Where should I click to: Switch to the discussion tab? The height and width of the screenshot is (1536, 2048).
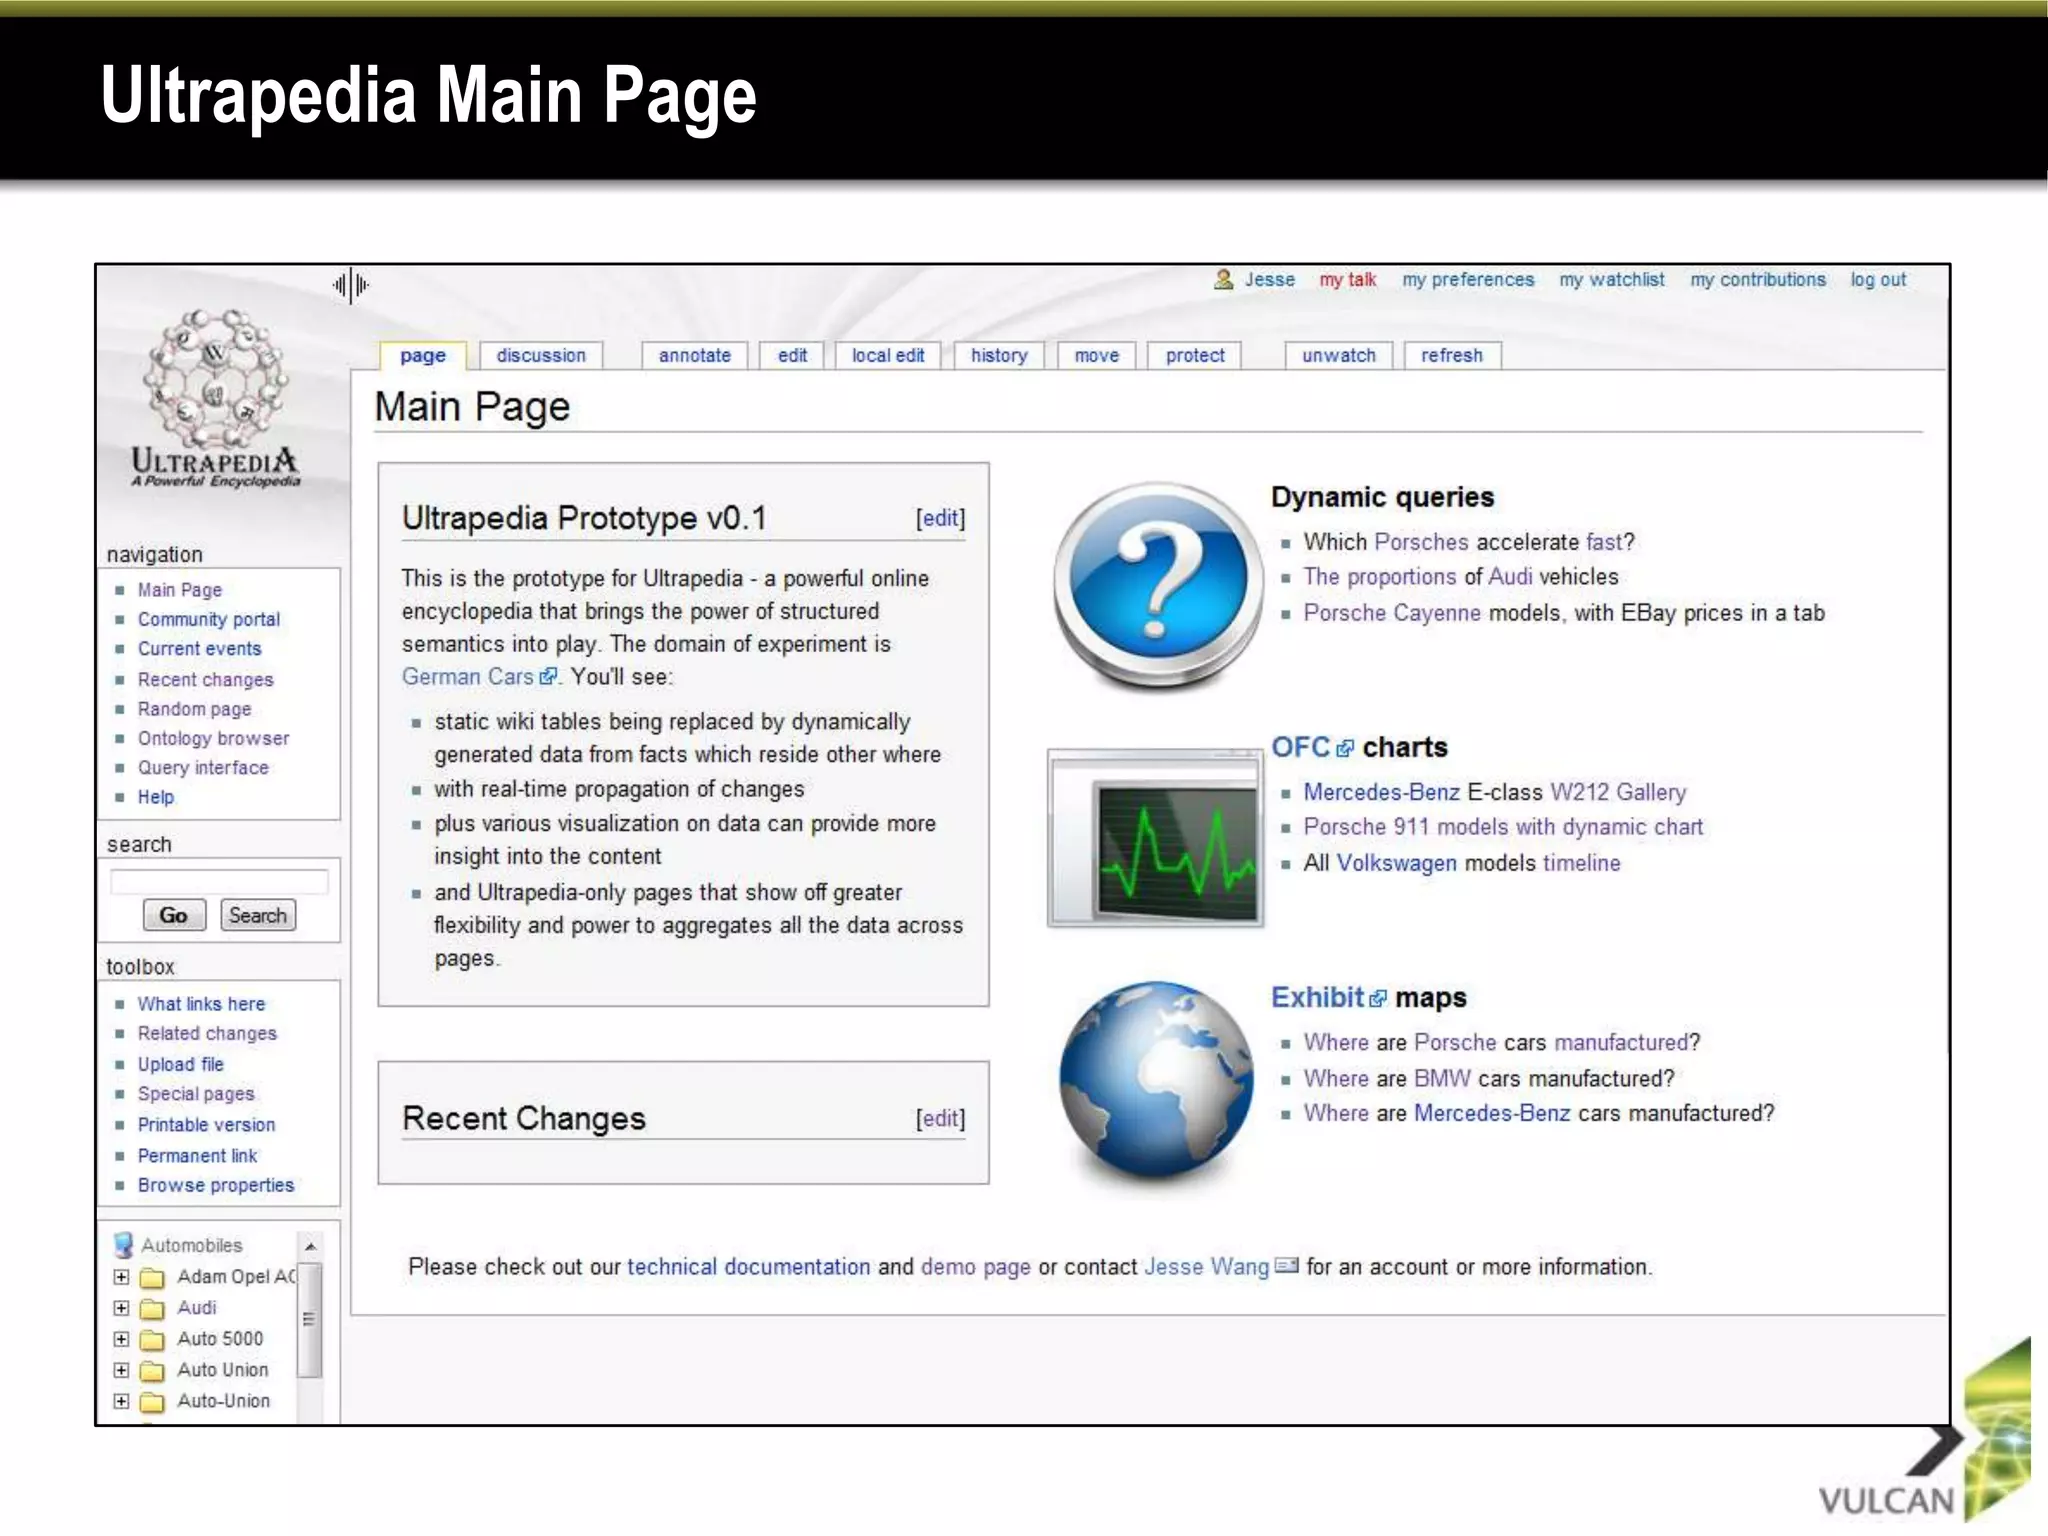coord(541,356)
